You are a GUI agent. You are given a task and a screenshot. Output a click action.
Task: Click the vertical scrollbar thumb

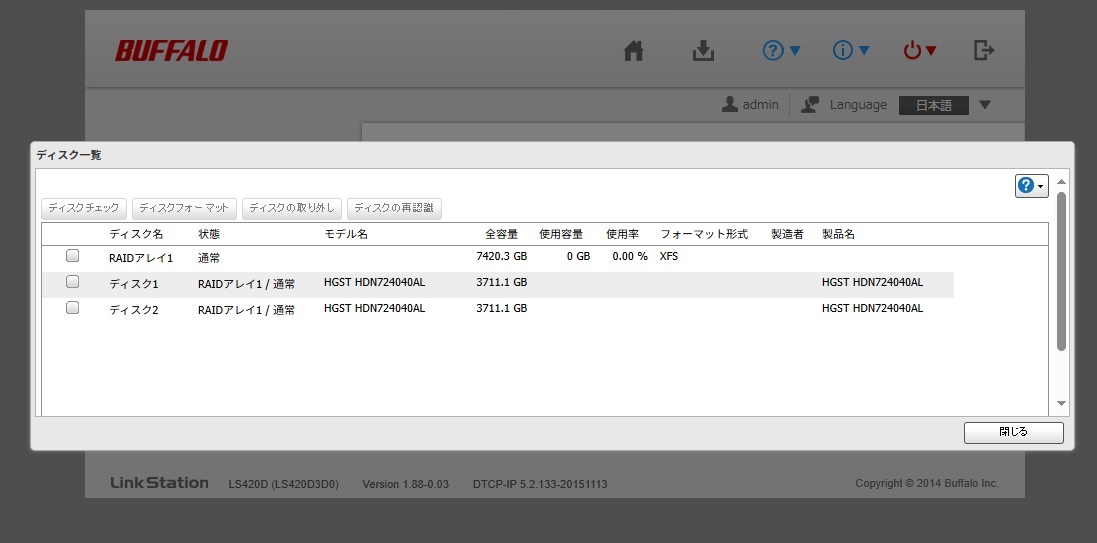click(x=1061, y=272)
